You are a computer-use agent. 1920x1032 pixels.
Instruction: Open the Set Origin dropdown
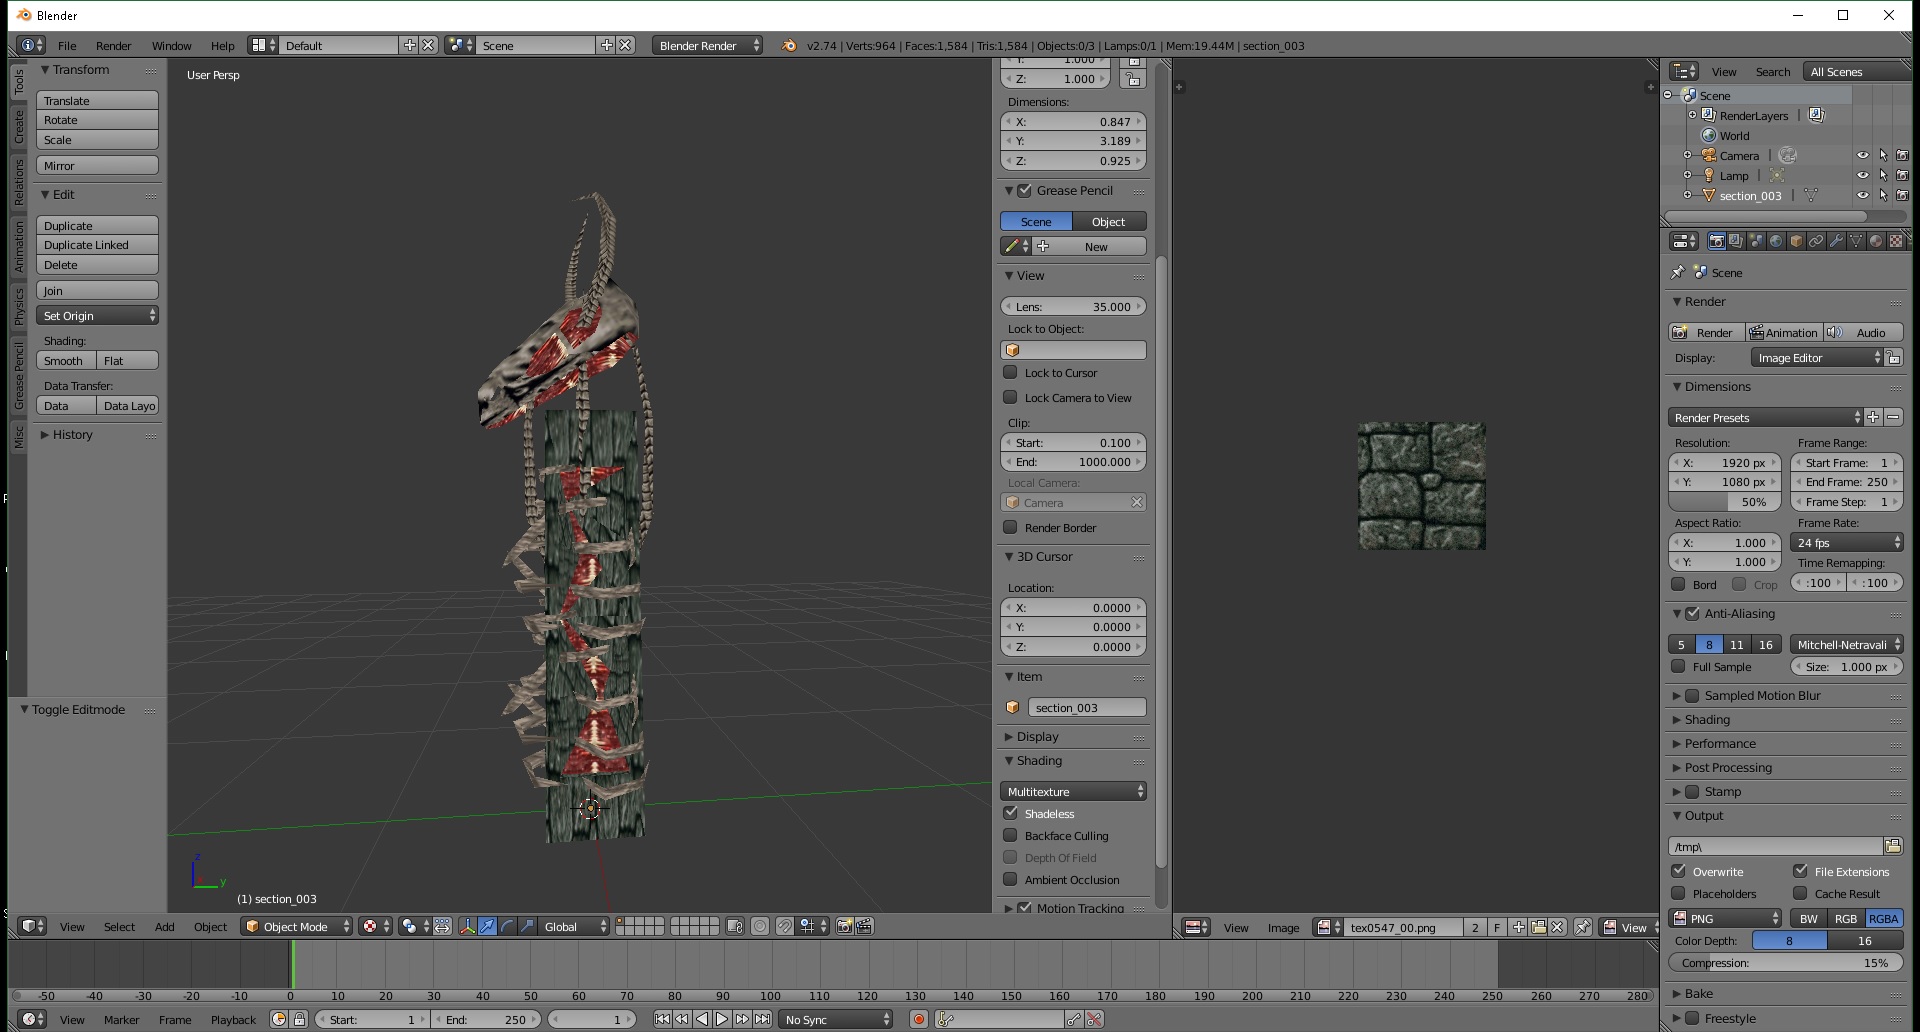point(98,316)
